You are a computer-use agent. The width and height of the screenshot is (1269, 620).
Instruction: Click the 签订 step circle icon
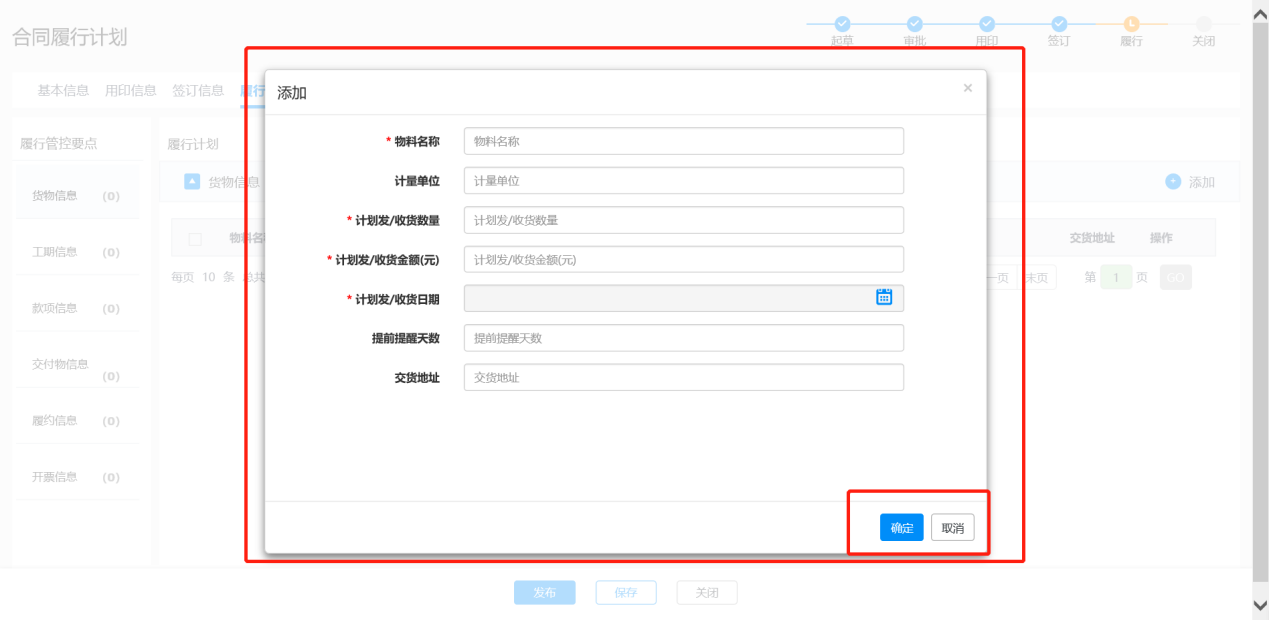pyautogui.click(x=1059, y=24)
